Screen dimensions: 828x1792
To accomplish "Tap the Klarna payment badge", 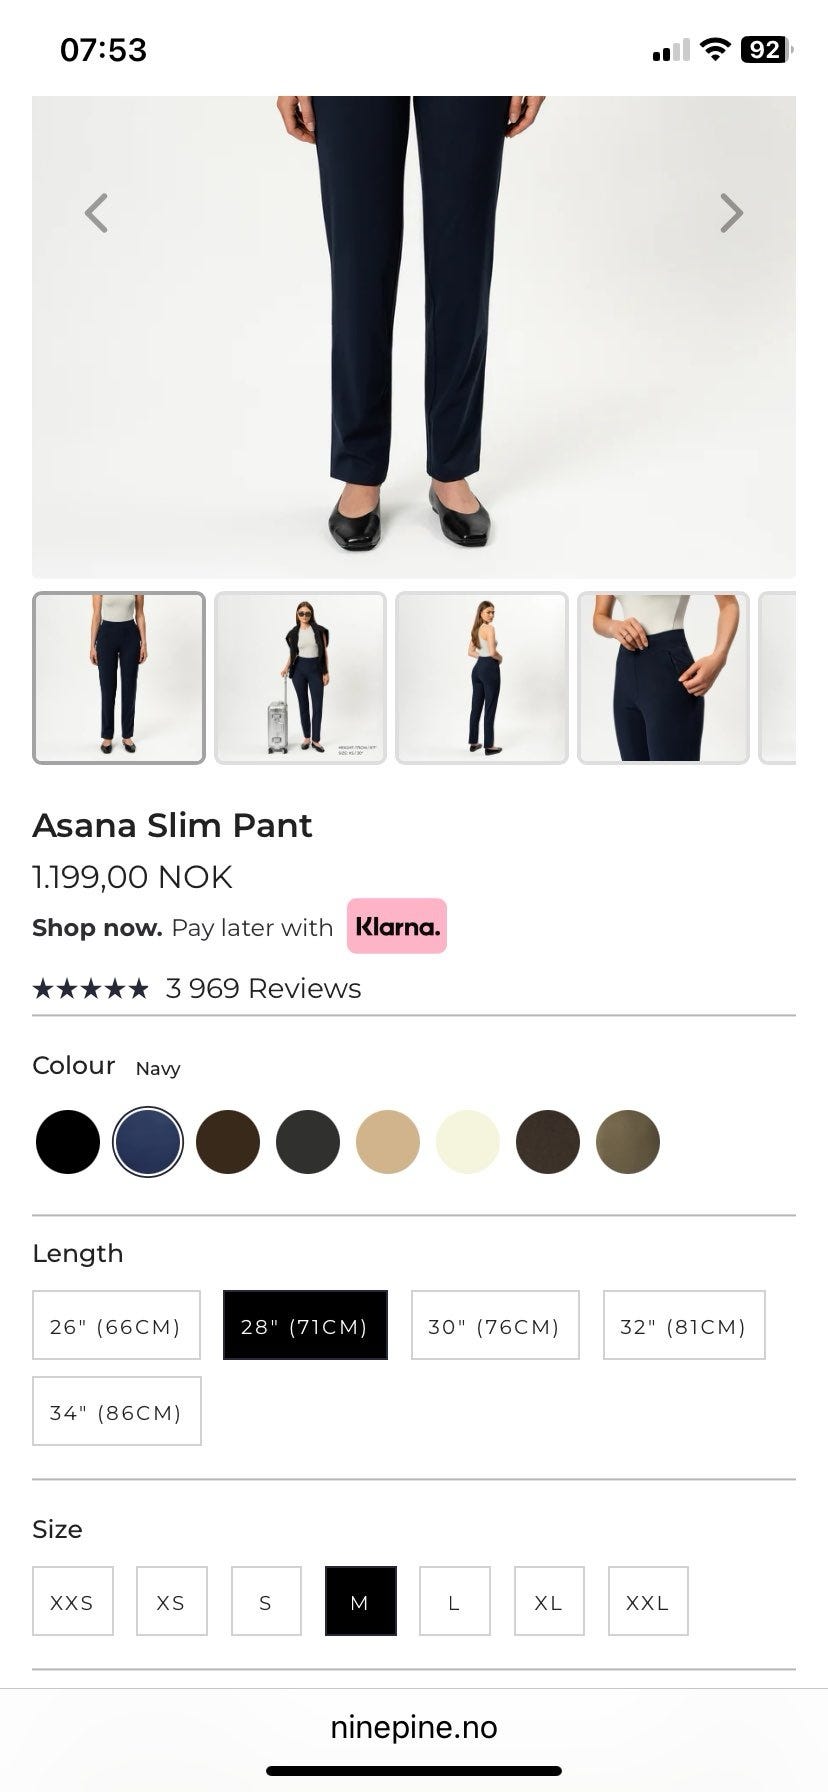I will click(x=396, y=926).
